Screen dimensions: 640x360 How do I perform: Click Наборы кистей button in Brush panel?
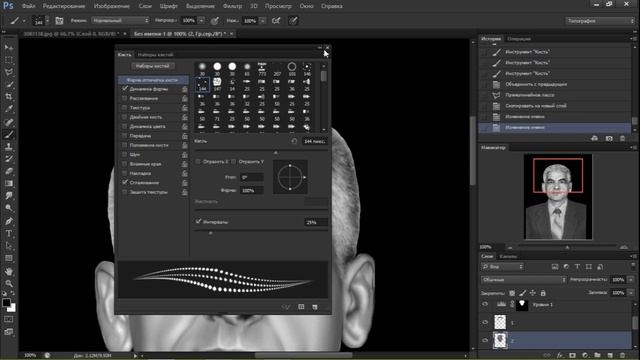[153, 66]
